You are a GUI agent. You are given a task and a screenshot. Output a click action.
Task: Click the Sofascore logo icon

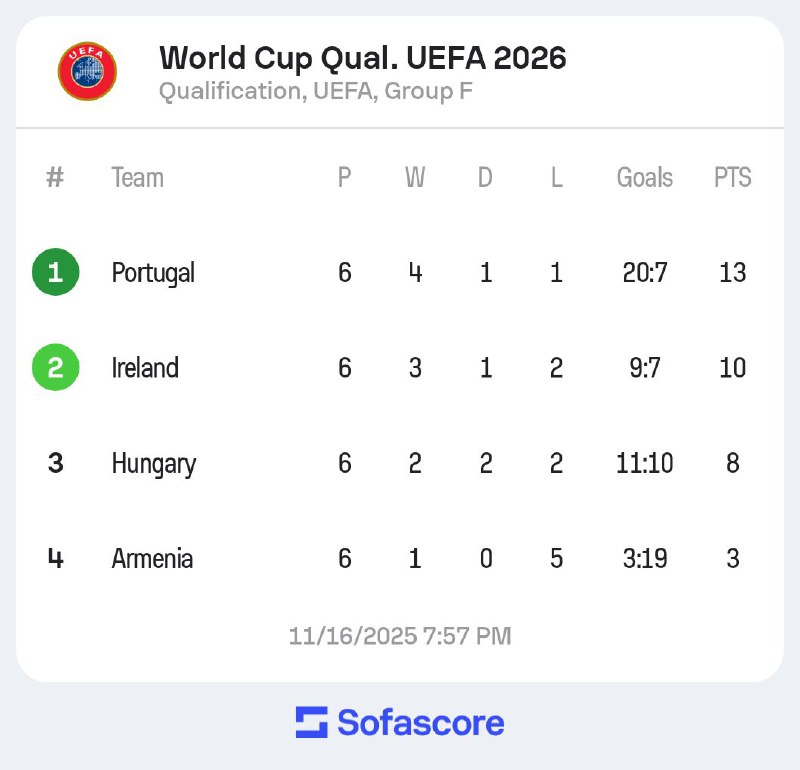pyautogui.click(x=311, y=722)
